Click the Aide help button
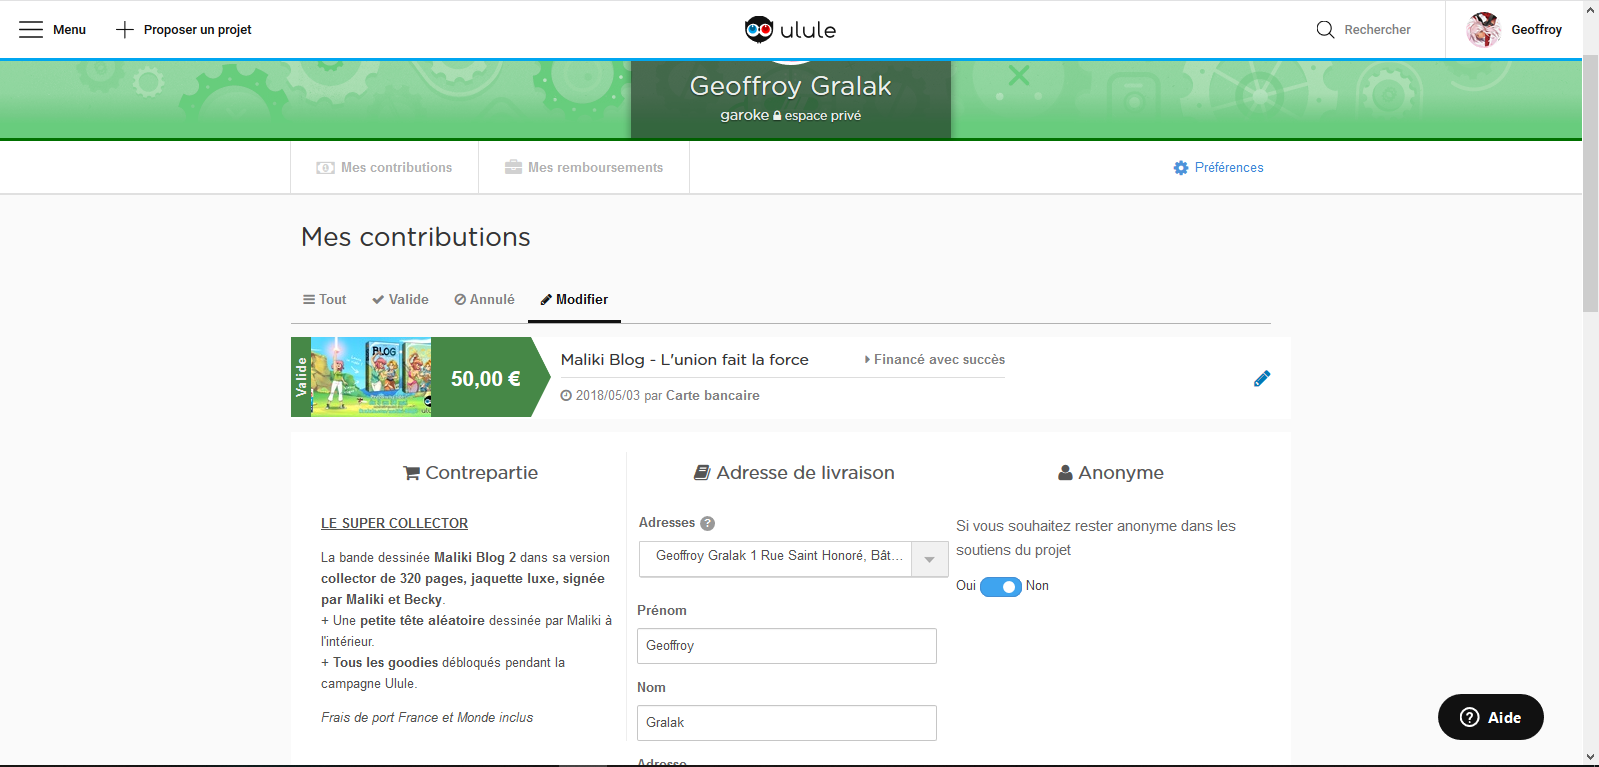The width and height of the screenshot is (1599, 767). pyautogui.click(x=1490, y=717)
